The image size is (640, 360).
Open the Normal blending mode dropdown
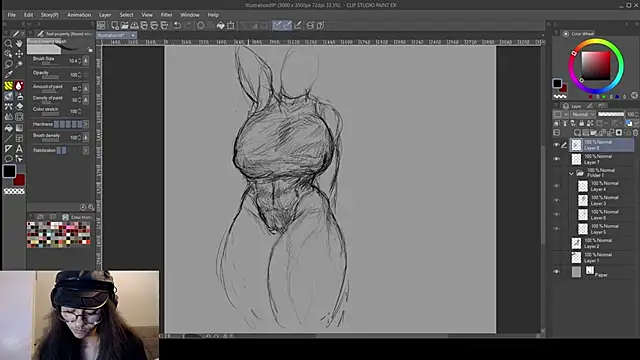tap(582, 114)
